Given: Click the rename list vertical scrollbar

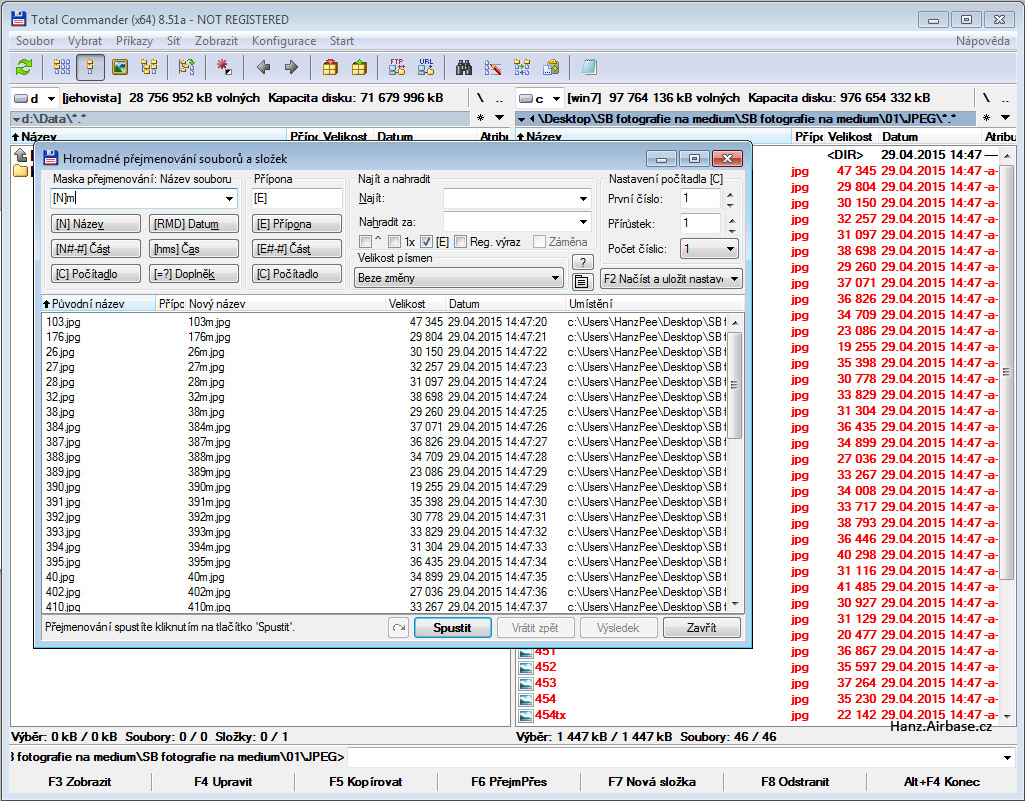Looking at the screenshot, I should (735, 464).
